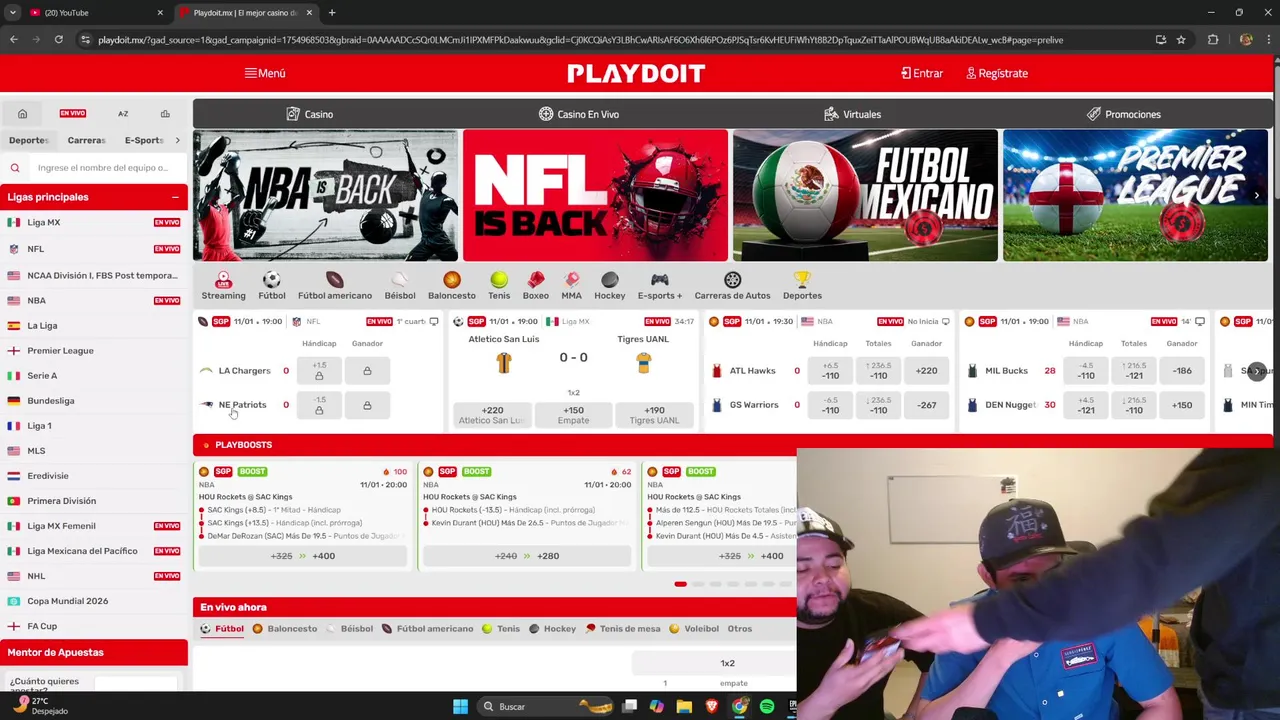Open File Explorer from the taskbar
This screenshot has width=1280, height=720.
pos(684,707)
